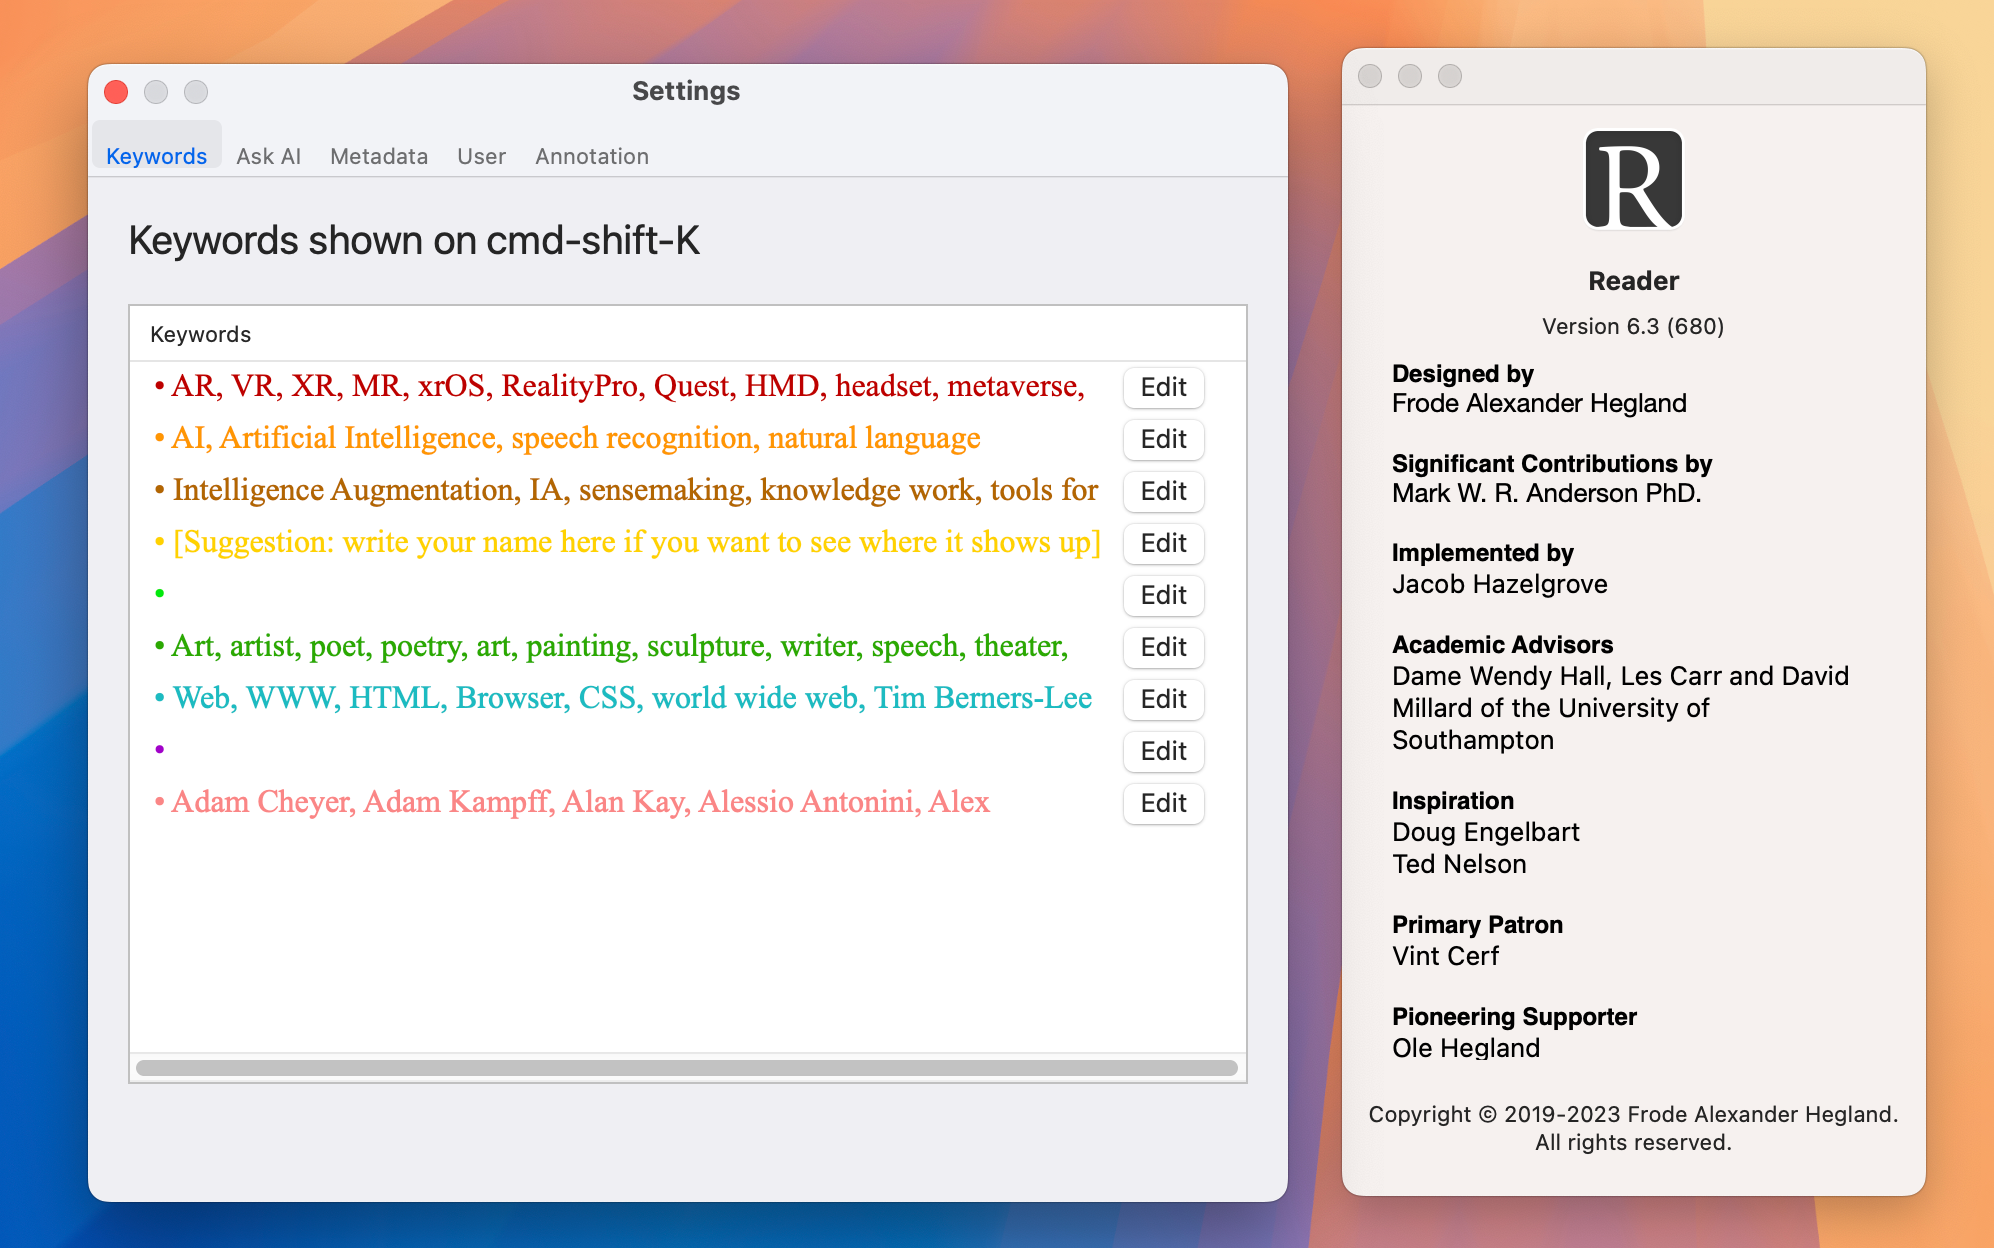The height and width of the screenshot is (1248, 1994).
Task: Click 'Jacob Hazelgrove' in About window
Action: tap(1499, 584)
